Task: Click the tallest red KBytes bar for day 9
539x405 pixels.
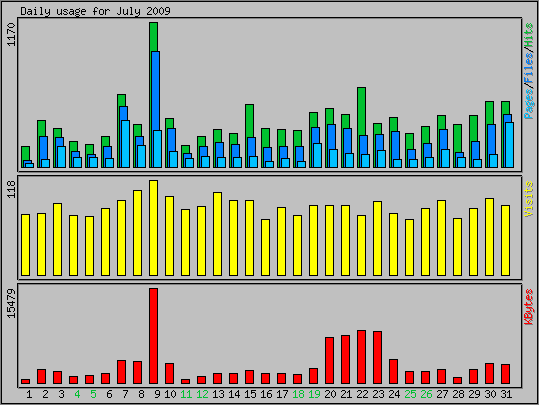Action: click(x=154, y=336)
